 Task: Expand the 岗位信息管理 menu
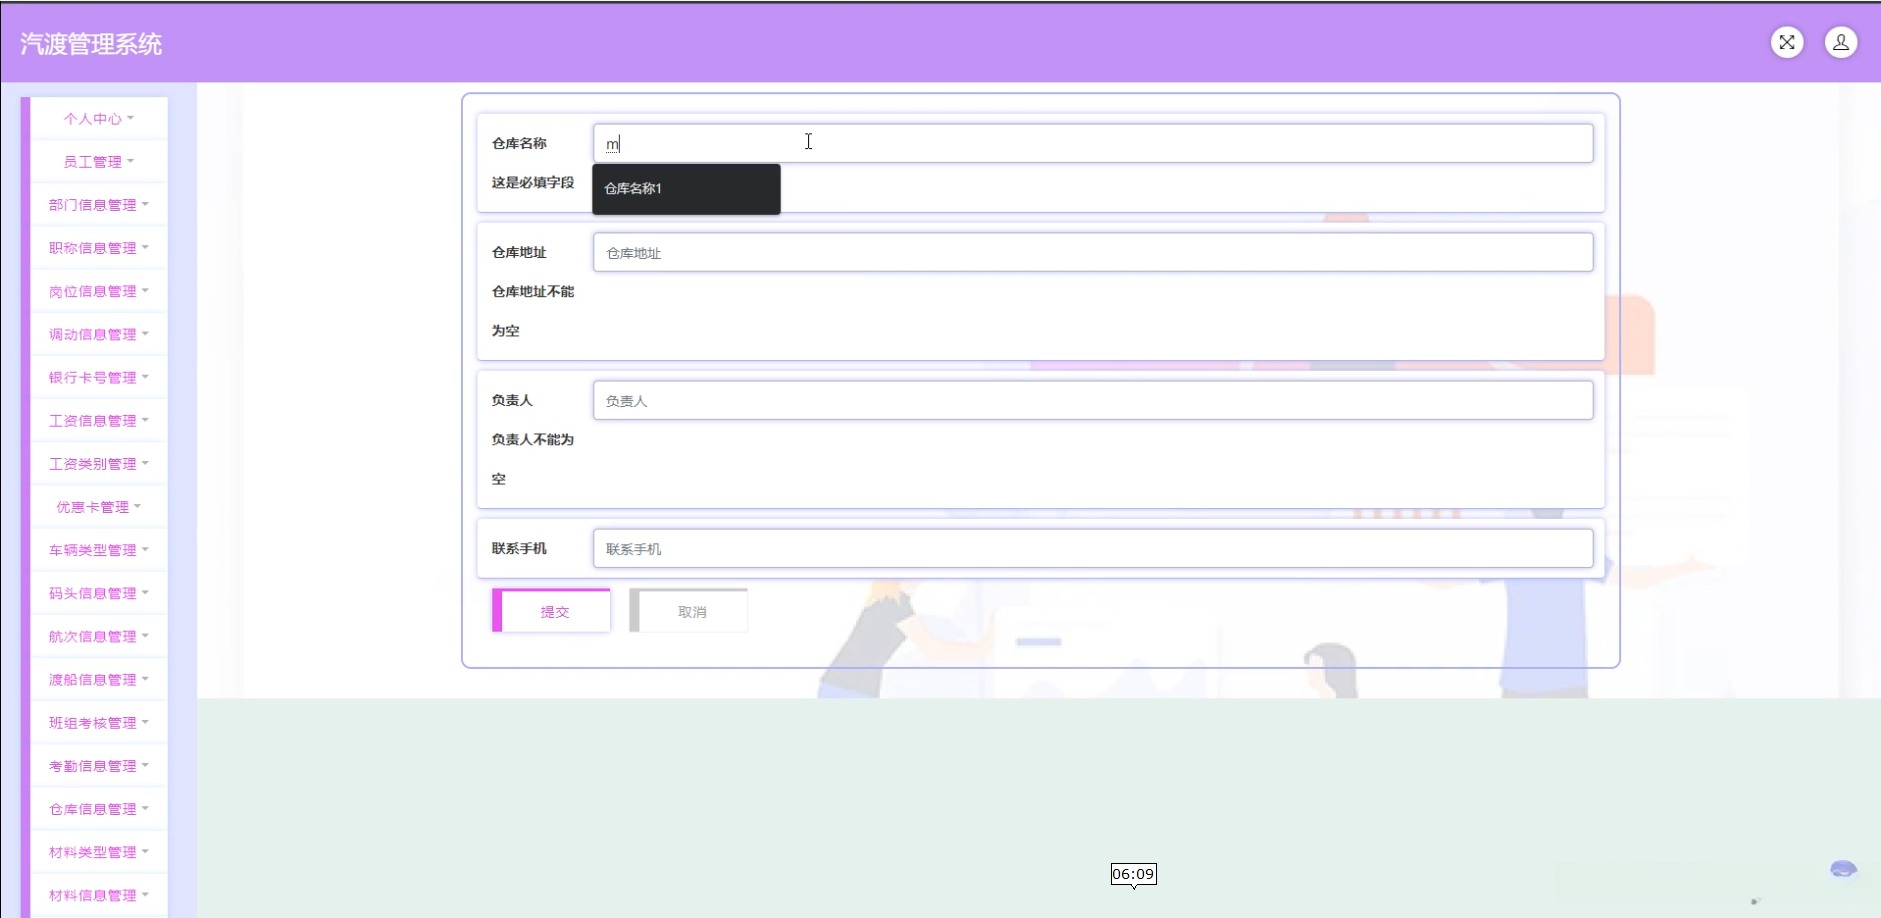tap(99, 291)
